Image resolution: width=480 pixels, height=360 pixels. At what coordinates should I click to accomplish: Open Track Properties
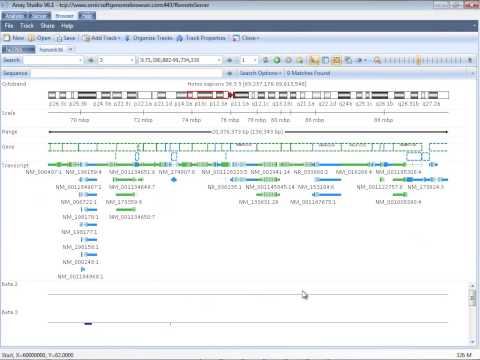[x=201, y=38]
